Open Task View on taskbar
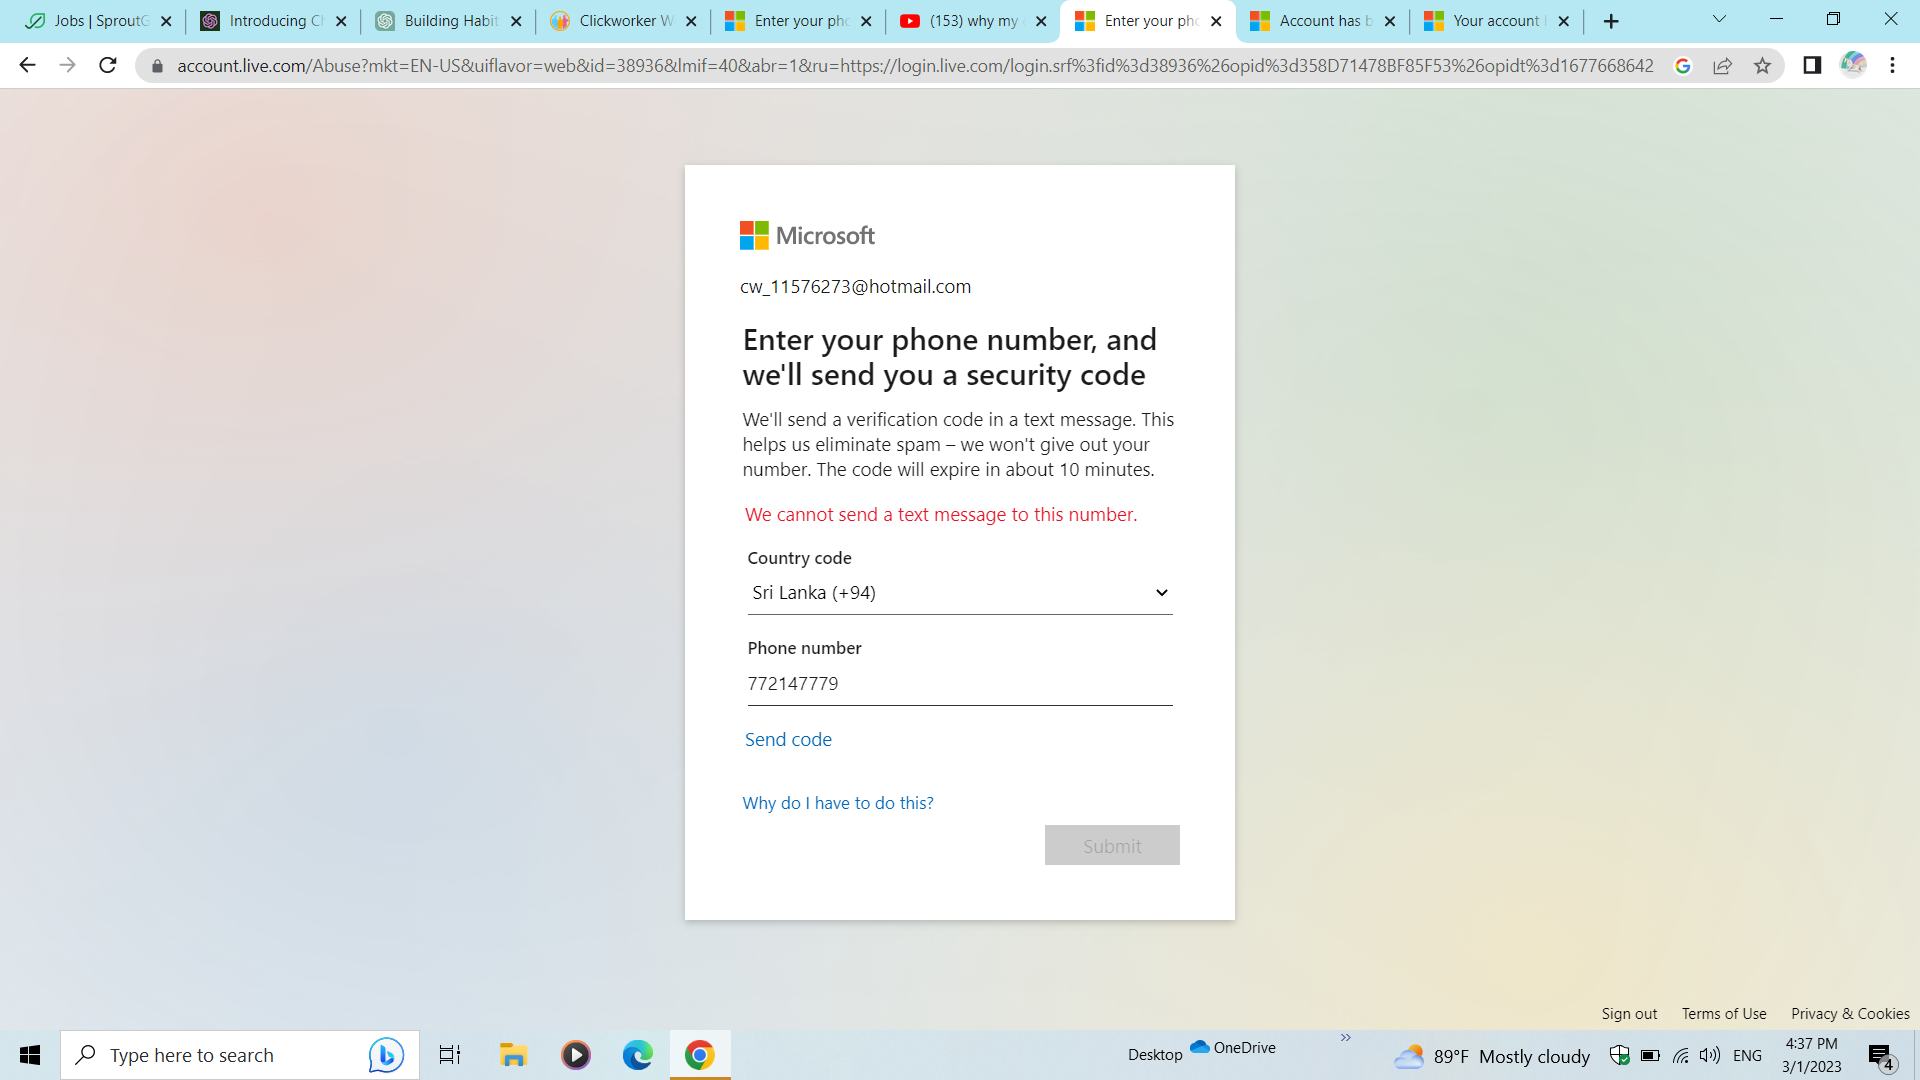Viewport: 1920px width, 1080px height. [450, 1055]
